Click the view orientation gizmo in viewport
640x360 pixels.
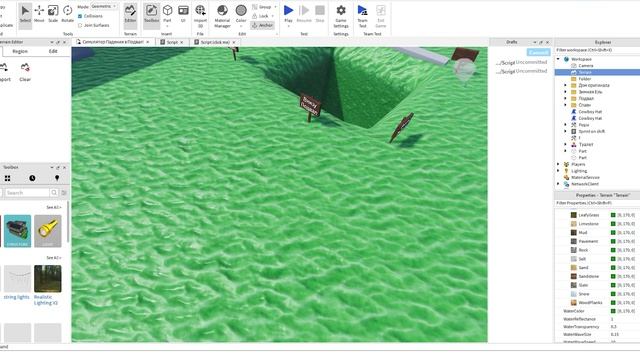pos(464,69)
